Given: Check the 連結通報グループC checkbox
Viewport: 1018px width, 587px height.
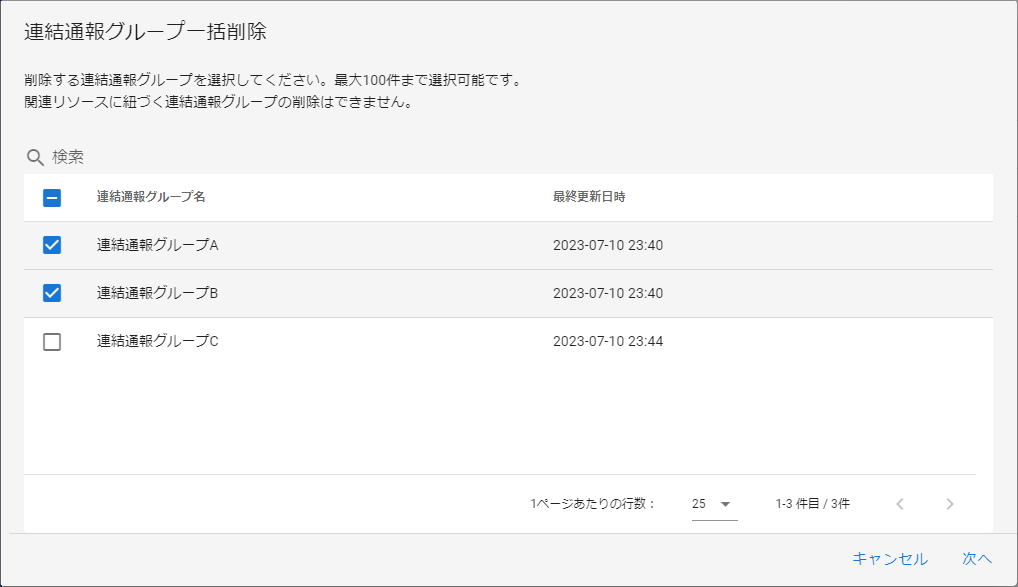Looking at the screenshot, I should click(x=52, y=342).
